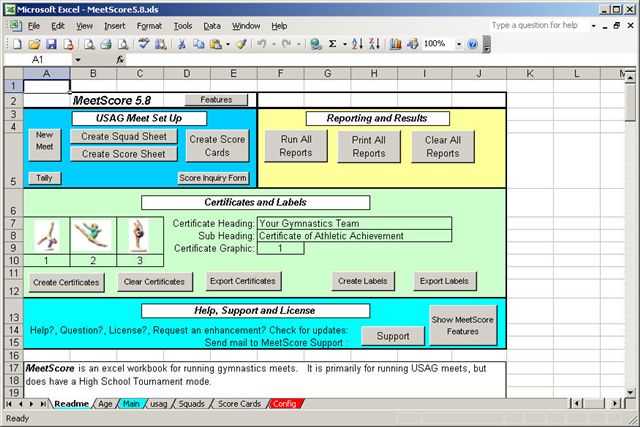Open the Format menu
This screenshot has width=640, height=427.
click(149, 26)
